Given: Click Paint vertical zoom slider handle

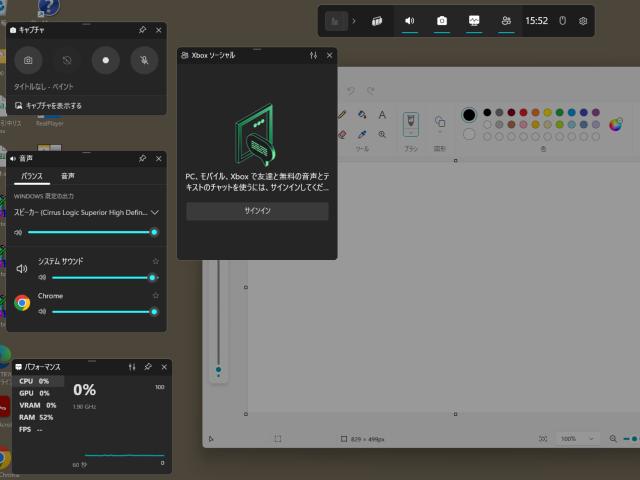Looking at the screenshot, I should coord(218,370).
